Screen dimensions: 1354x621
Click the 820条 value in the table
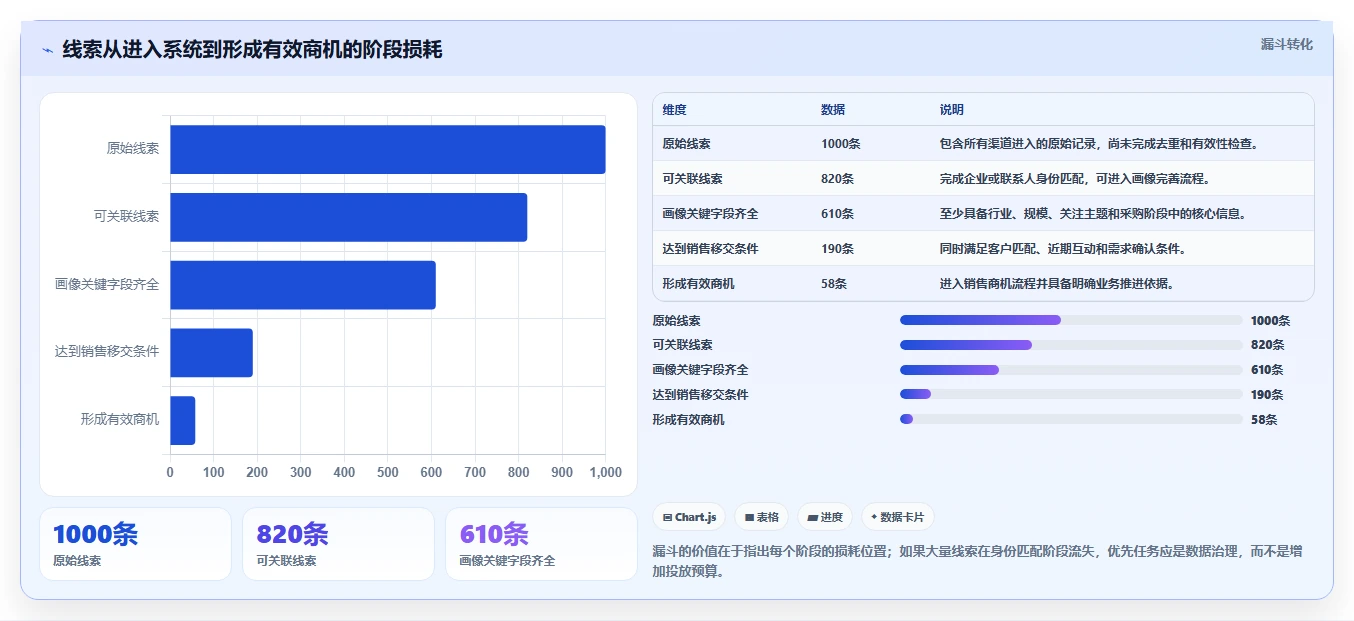(x=838, y=179)
